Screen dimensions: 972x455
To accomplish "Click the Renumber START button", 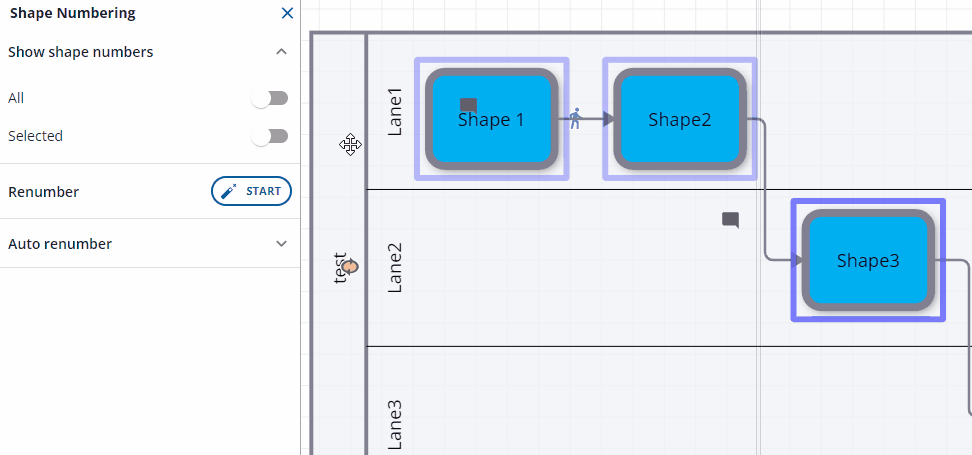I will [x=252, y=191].
